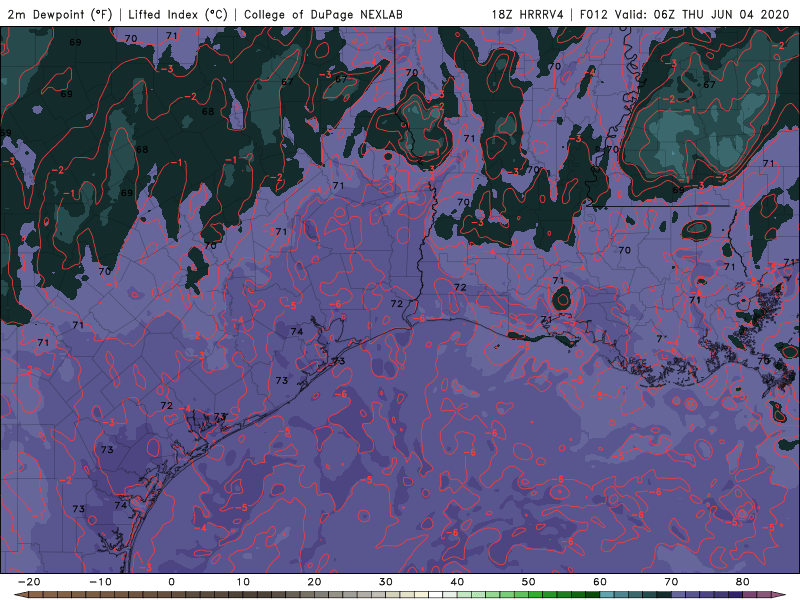Click the '2m Dewpoint (°F)' title text
This screenshot has height=600, width=800.
tap(60, 14)
